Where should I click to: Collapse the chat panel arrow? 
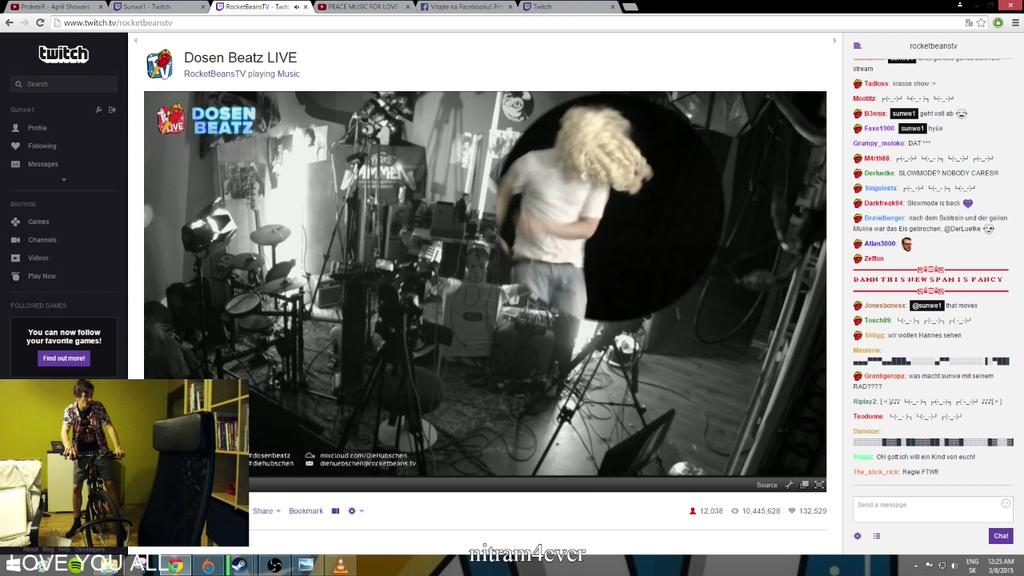coord(835,40)
